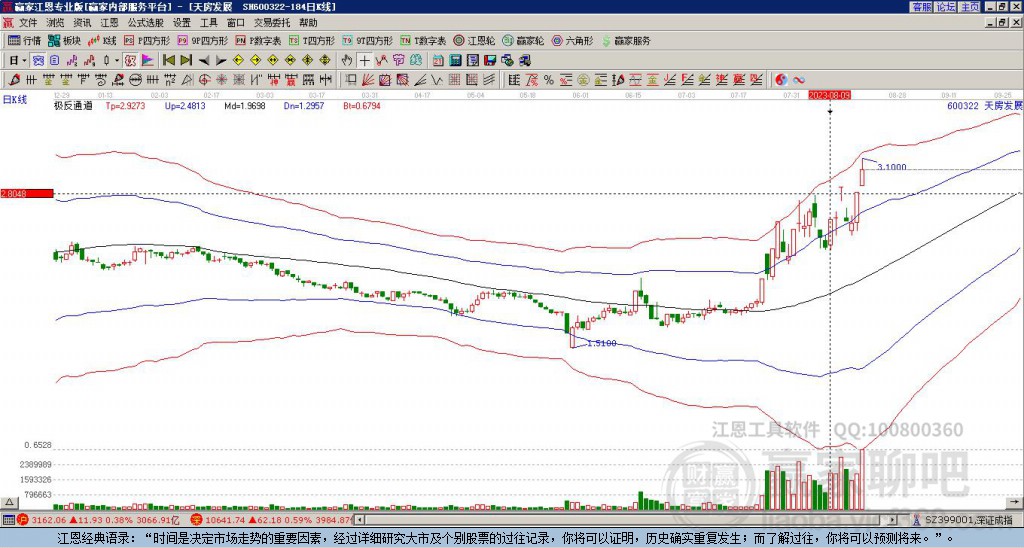Open the 公式选股 menu

[146, 23]
